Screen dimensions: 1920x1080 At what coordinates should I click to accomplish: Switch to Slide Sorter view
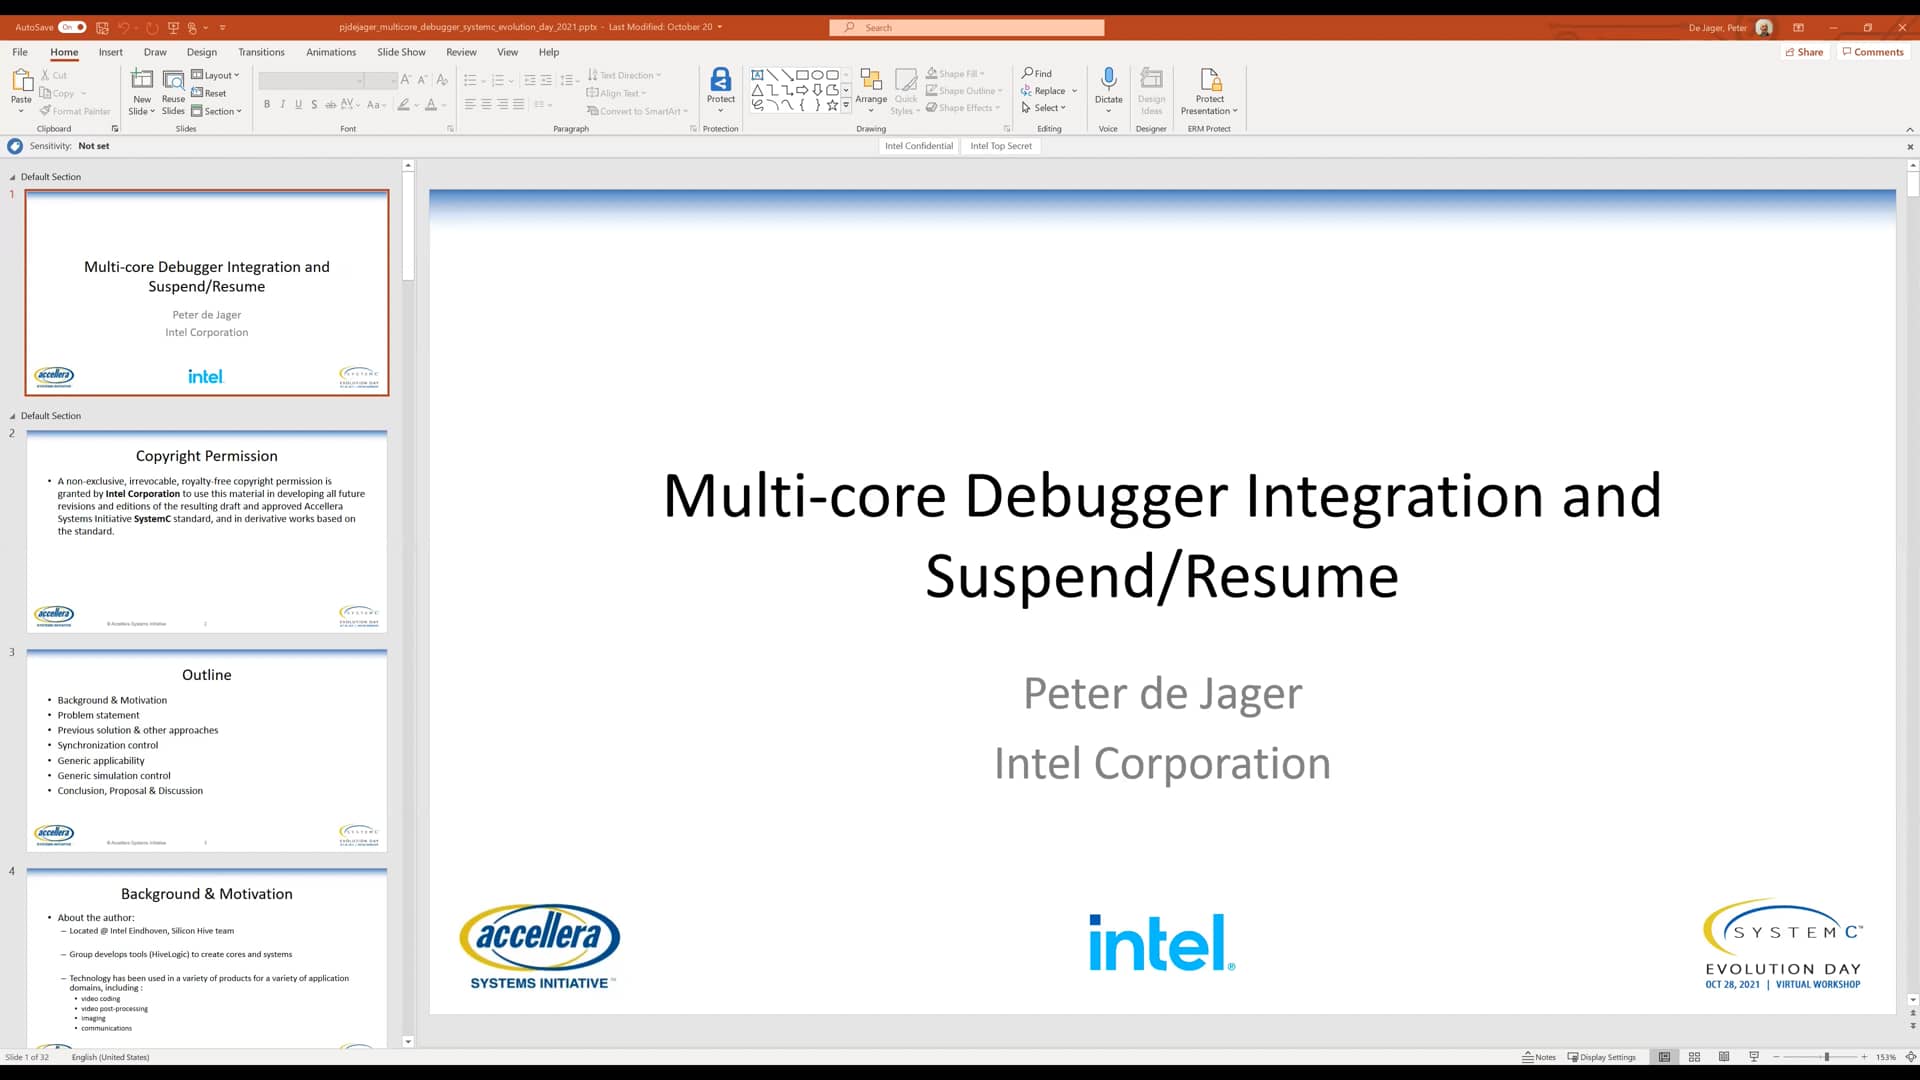coord(1694,1057)
